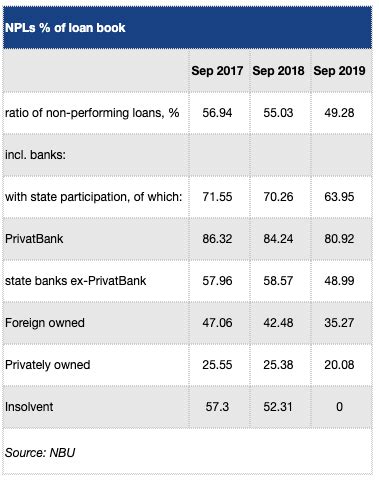
Task: Select the PrivatBank row label
Action: coord(34,239)
